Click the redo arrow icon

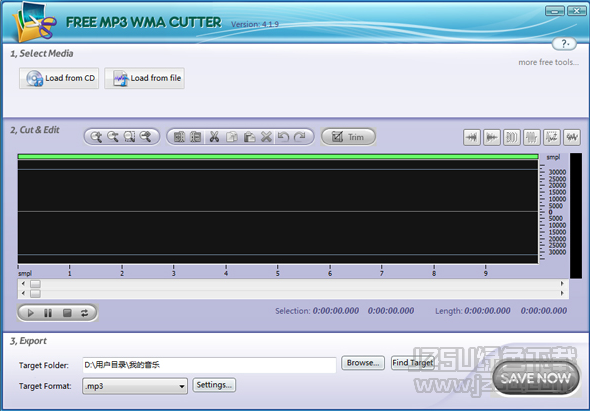coord(300,137)
